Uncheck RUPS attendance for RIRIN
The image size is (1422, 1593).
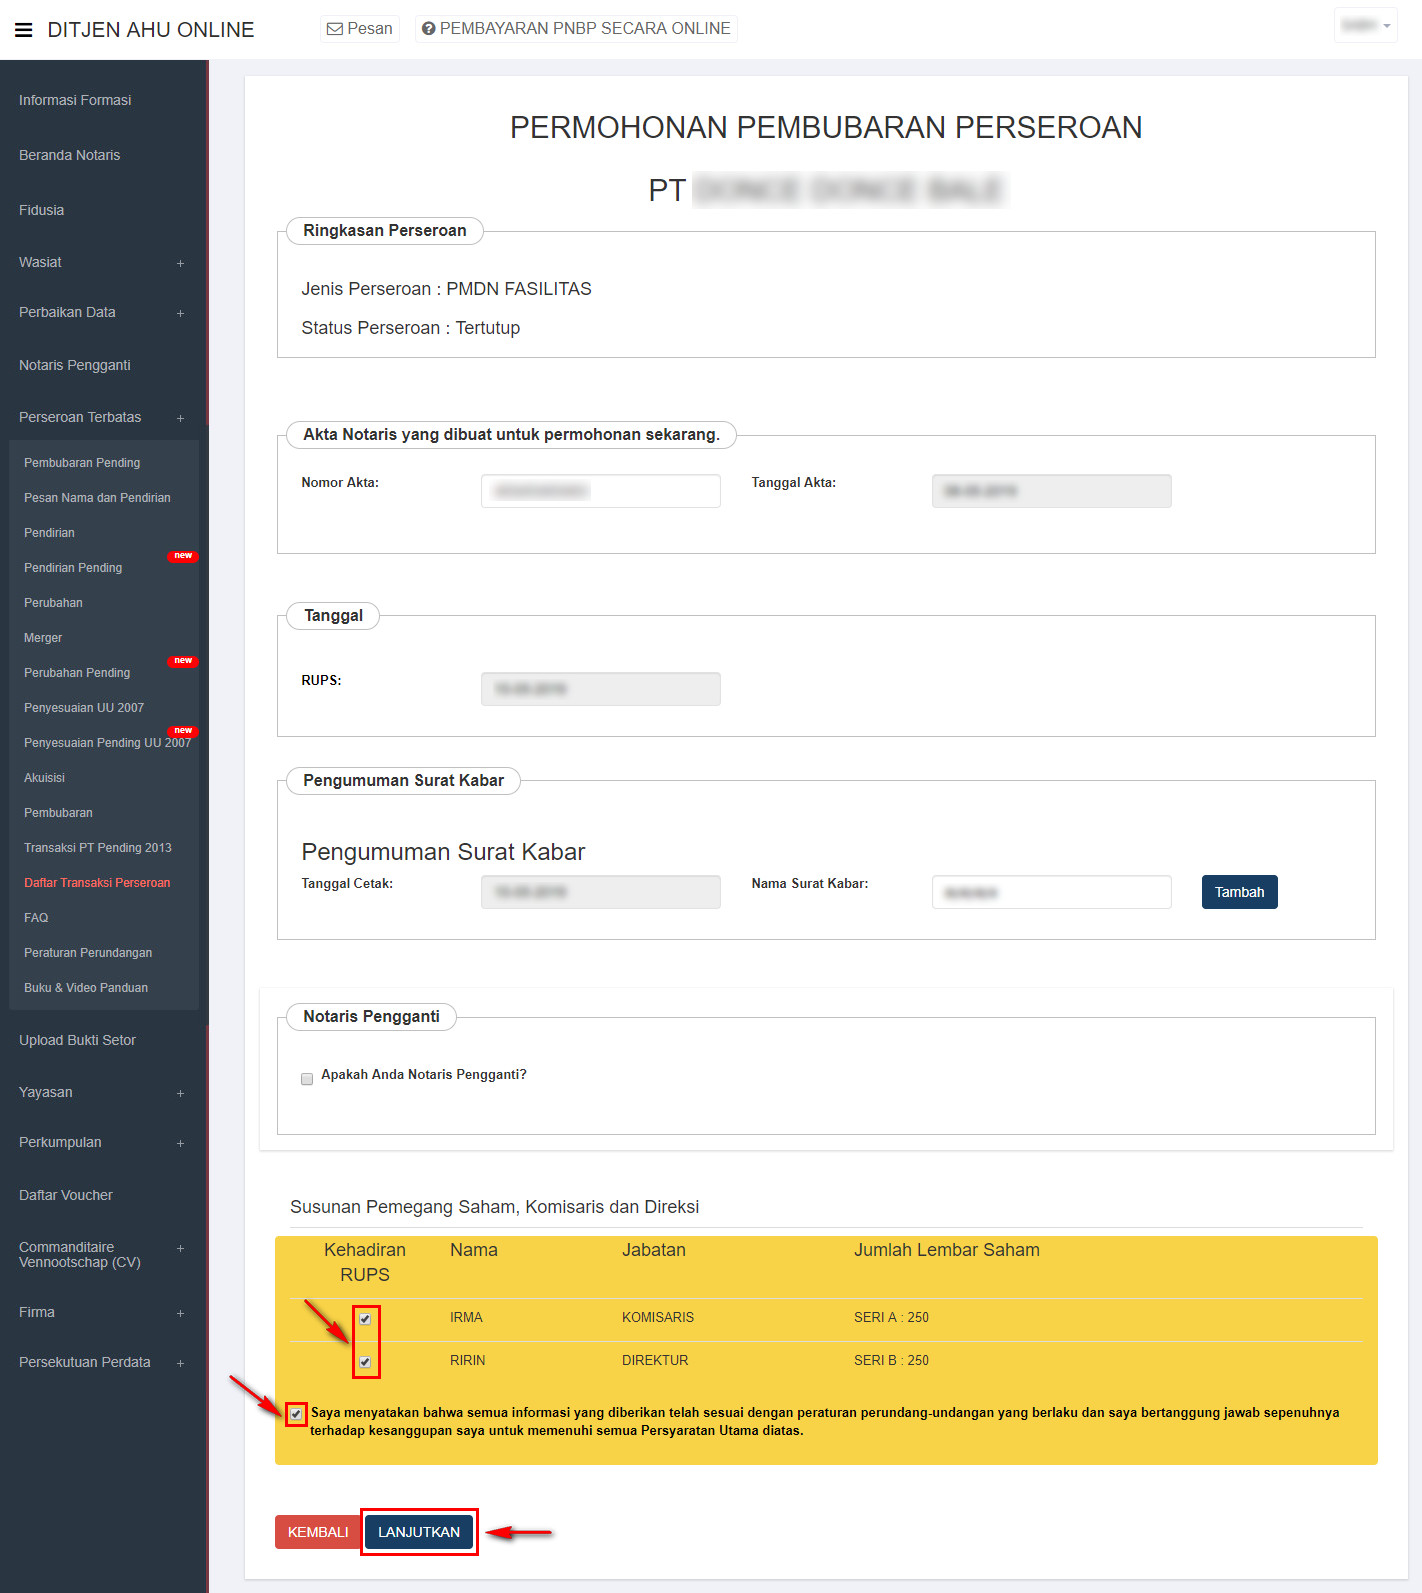366,1362
